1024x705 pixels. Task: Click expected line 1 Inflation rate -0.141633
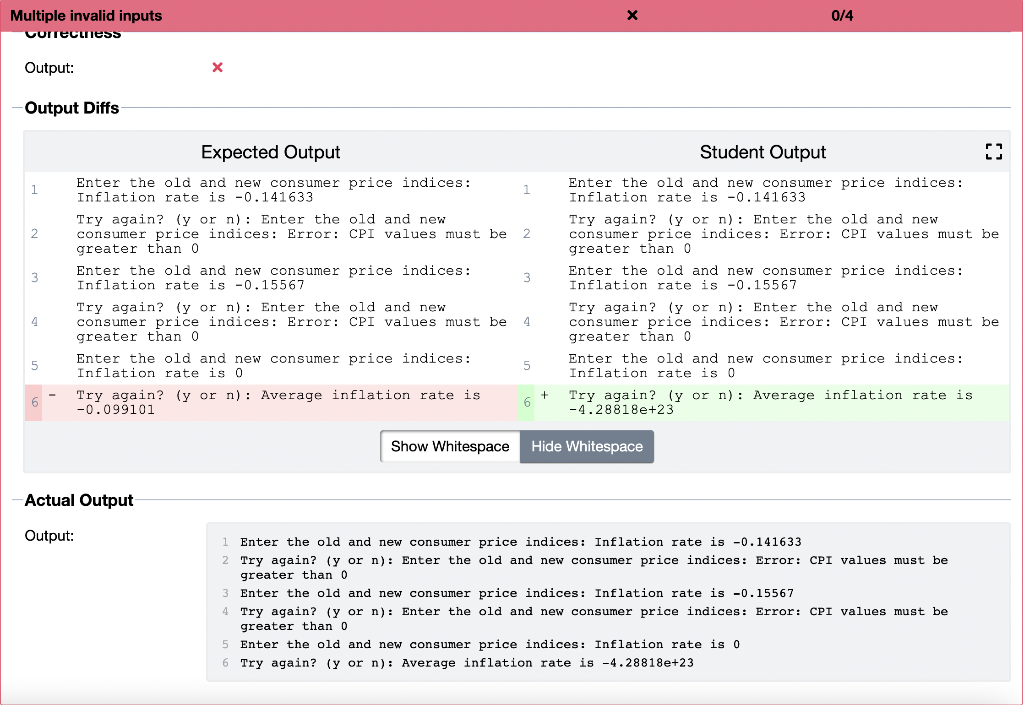point(273,190)
